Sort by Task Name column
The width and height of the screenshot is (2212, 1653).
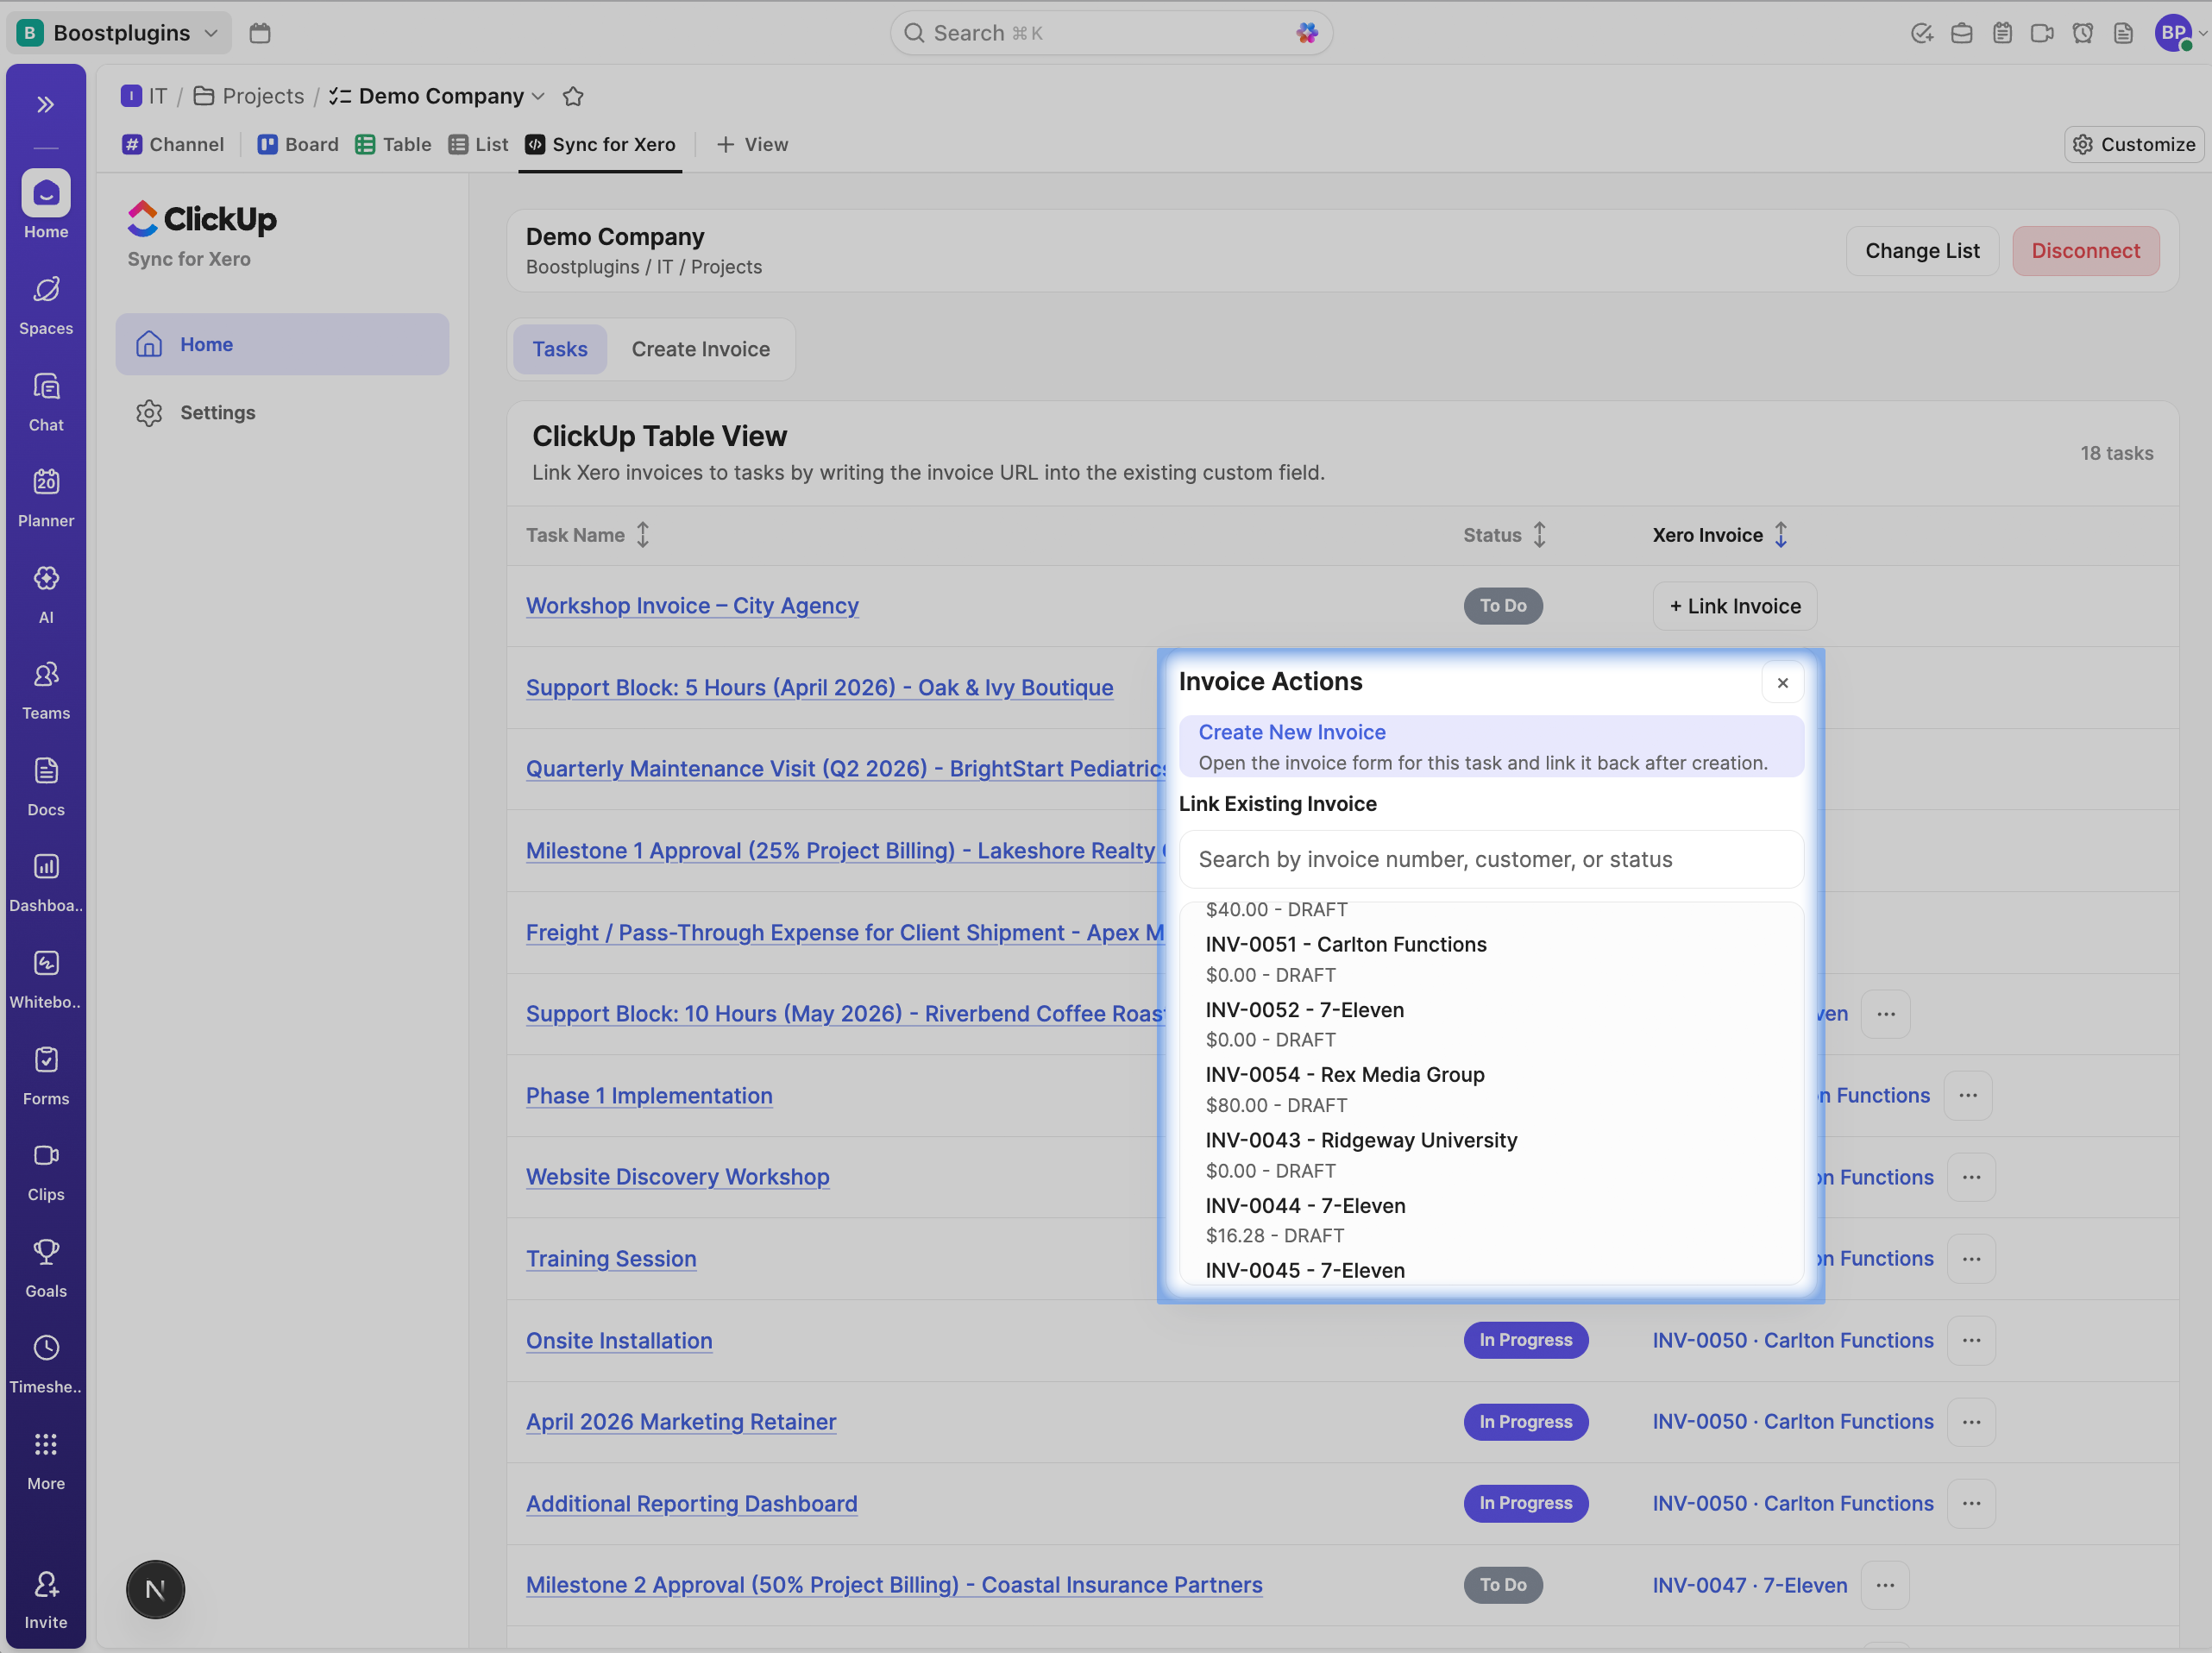point(643,535)
